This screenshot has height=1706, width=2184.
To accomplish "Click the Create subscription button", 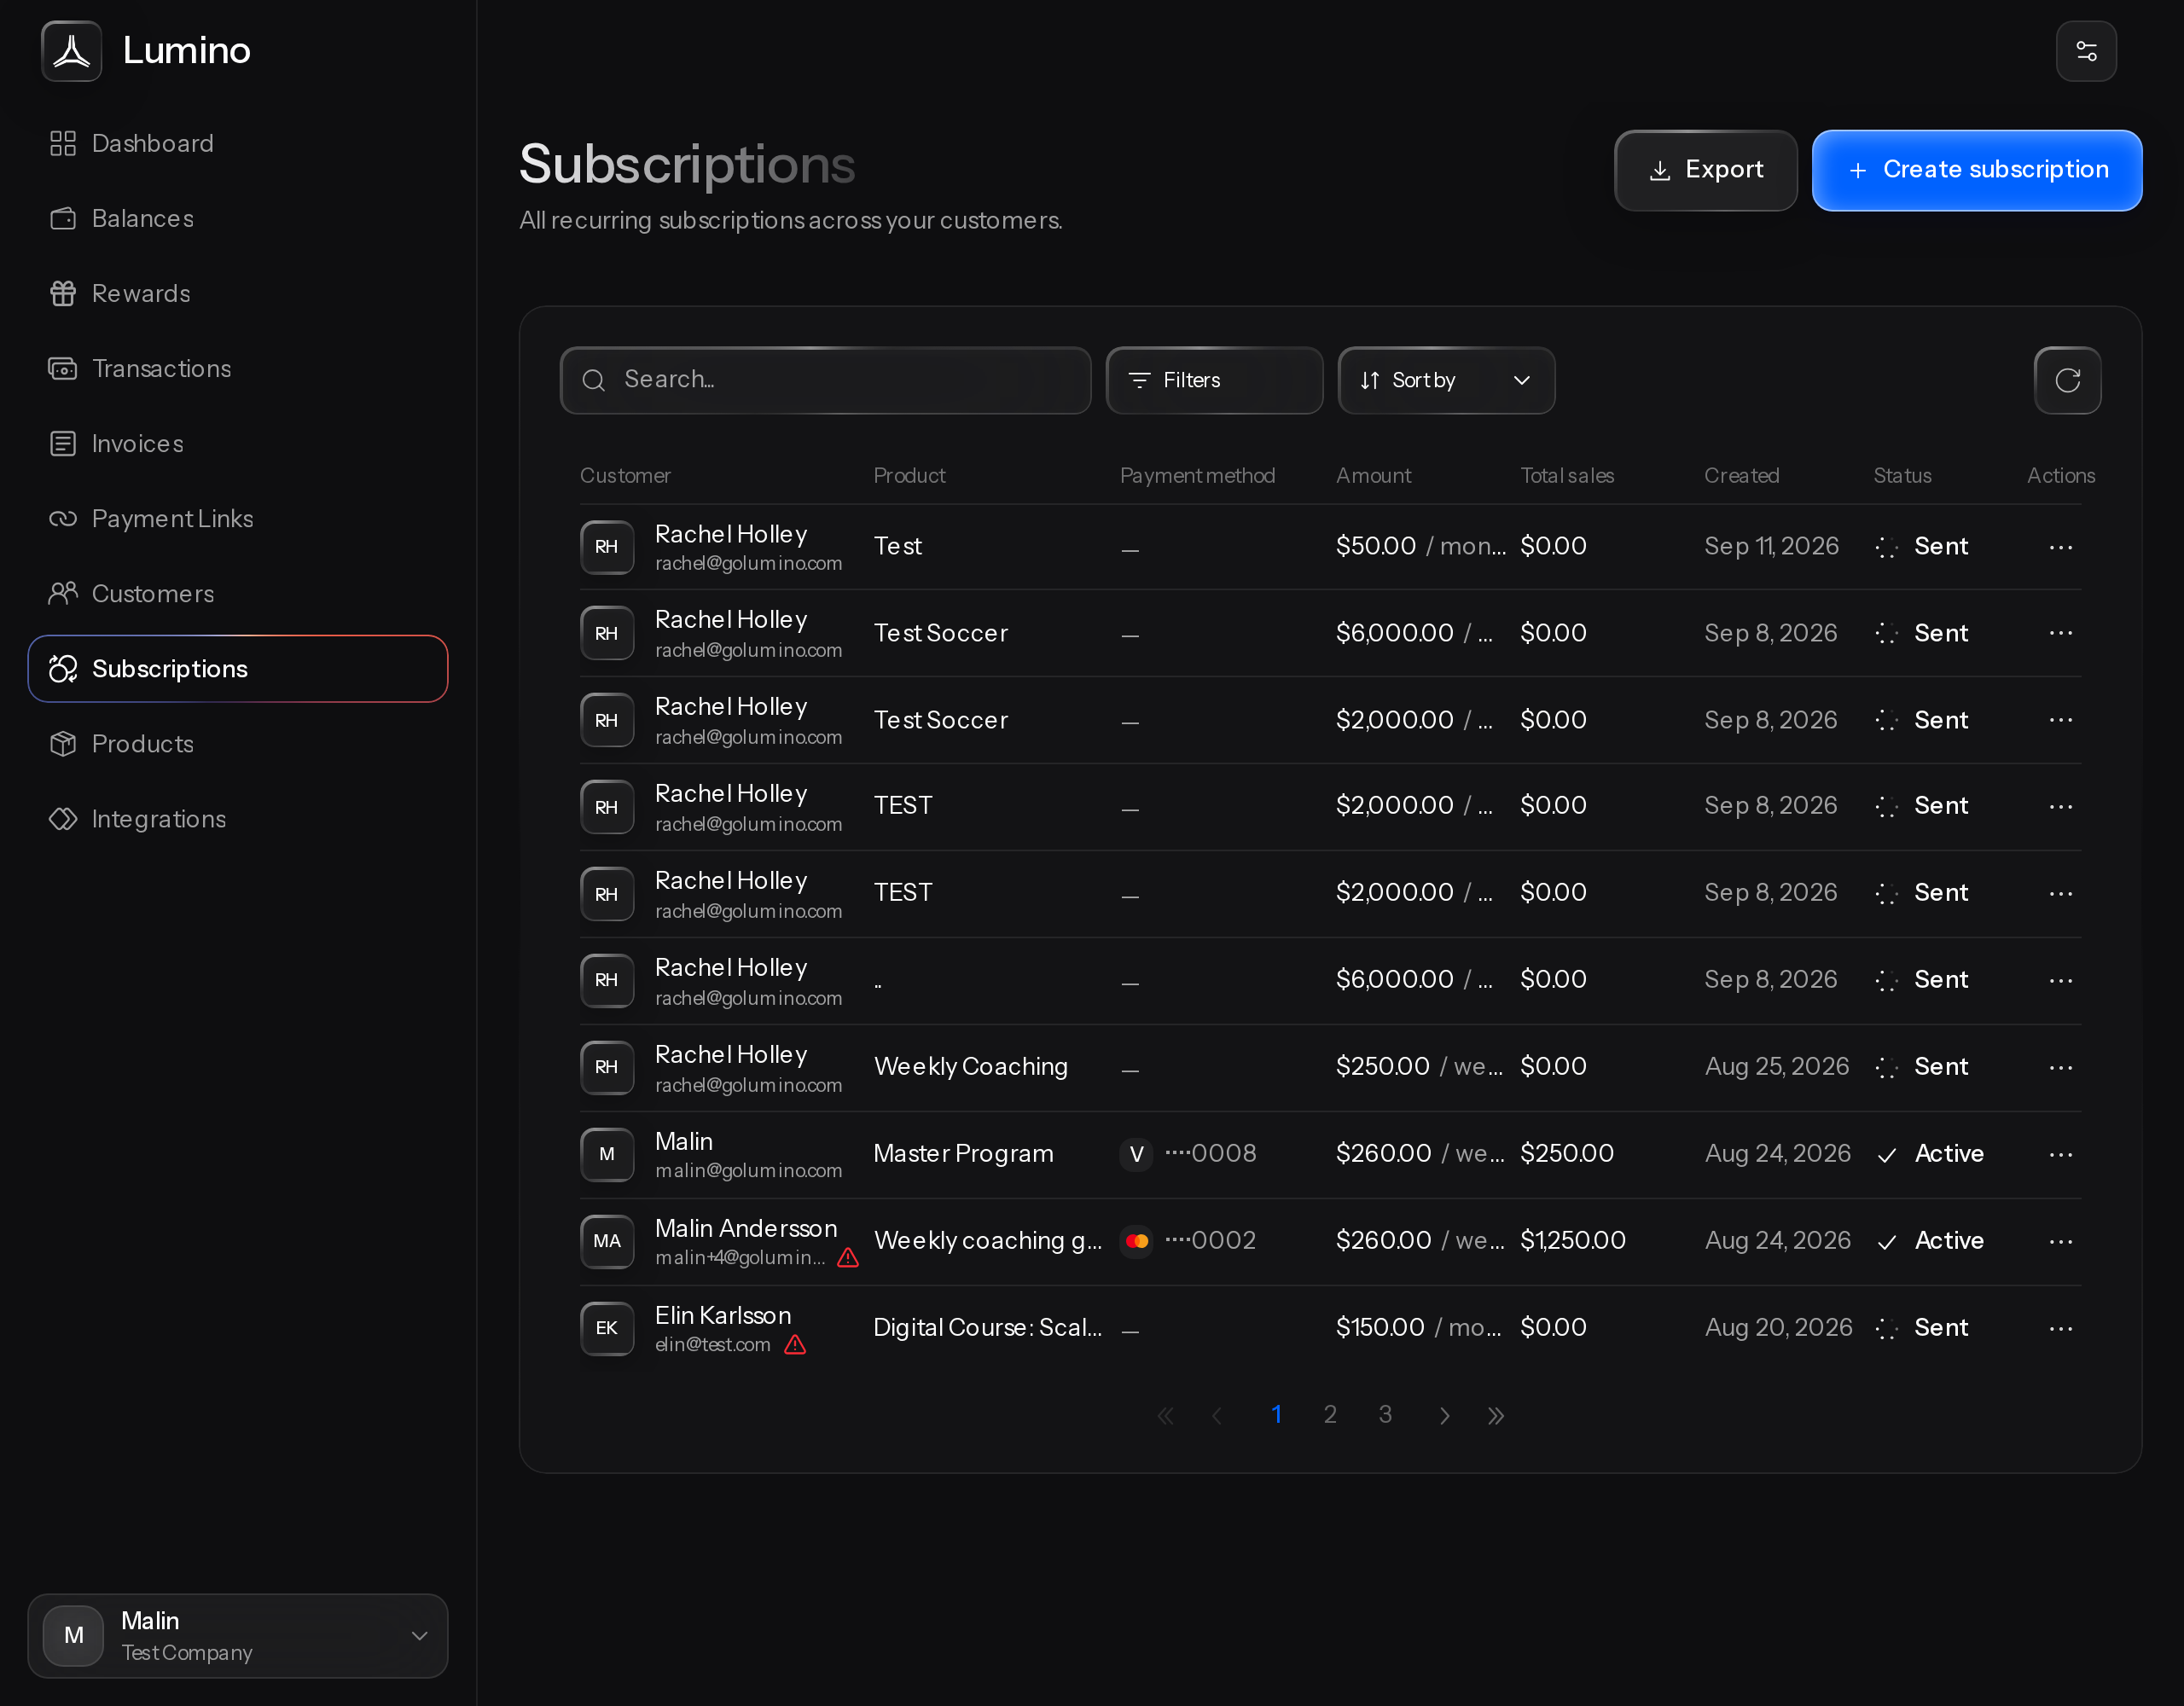I will [x=1976, y=170].
